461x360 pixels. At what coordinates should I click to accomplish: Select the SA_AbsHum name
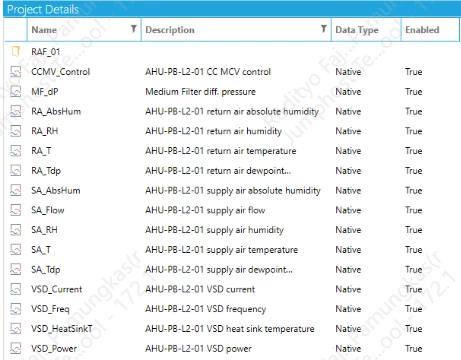point(56,191)
